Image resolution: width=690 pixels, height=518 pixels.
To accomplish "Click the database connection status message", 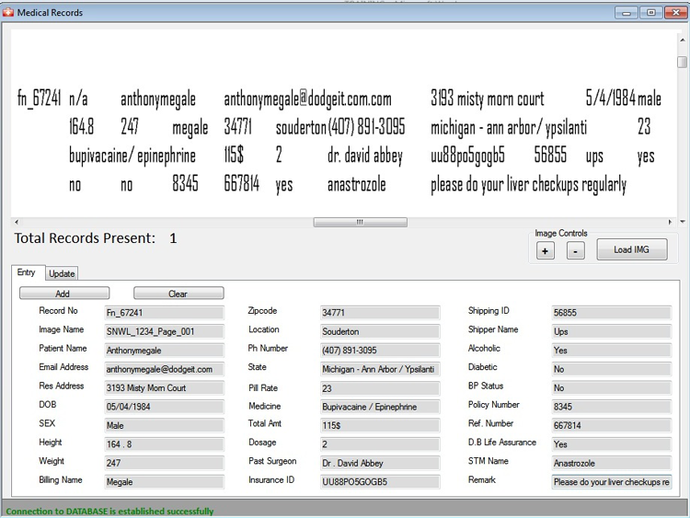I will click(x=110, y=511).
